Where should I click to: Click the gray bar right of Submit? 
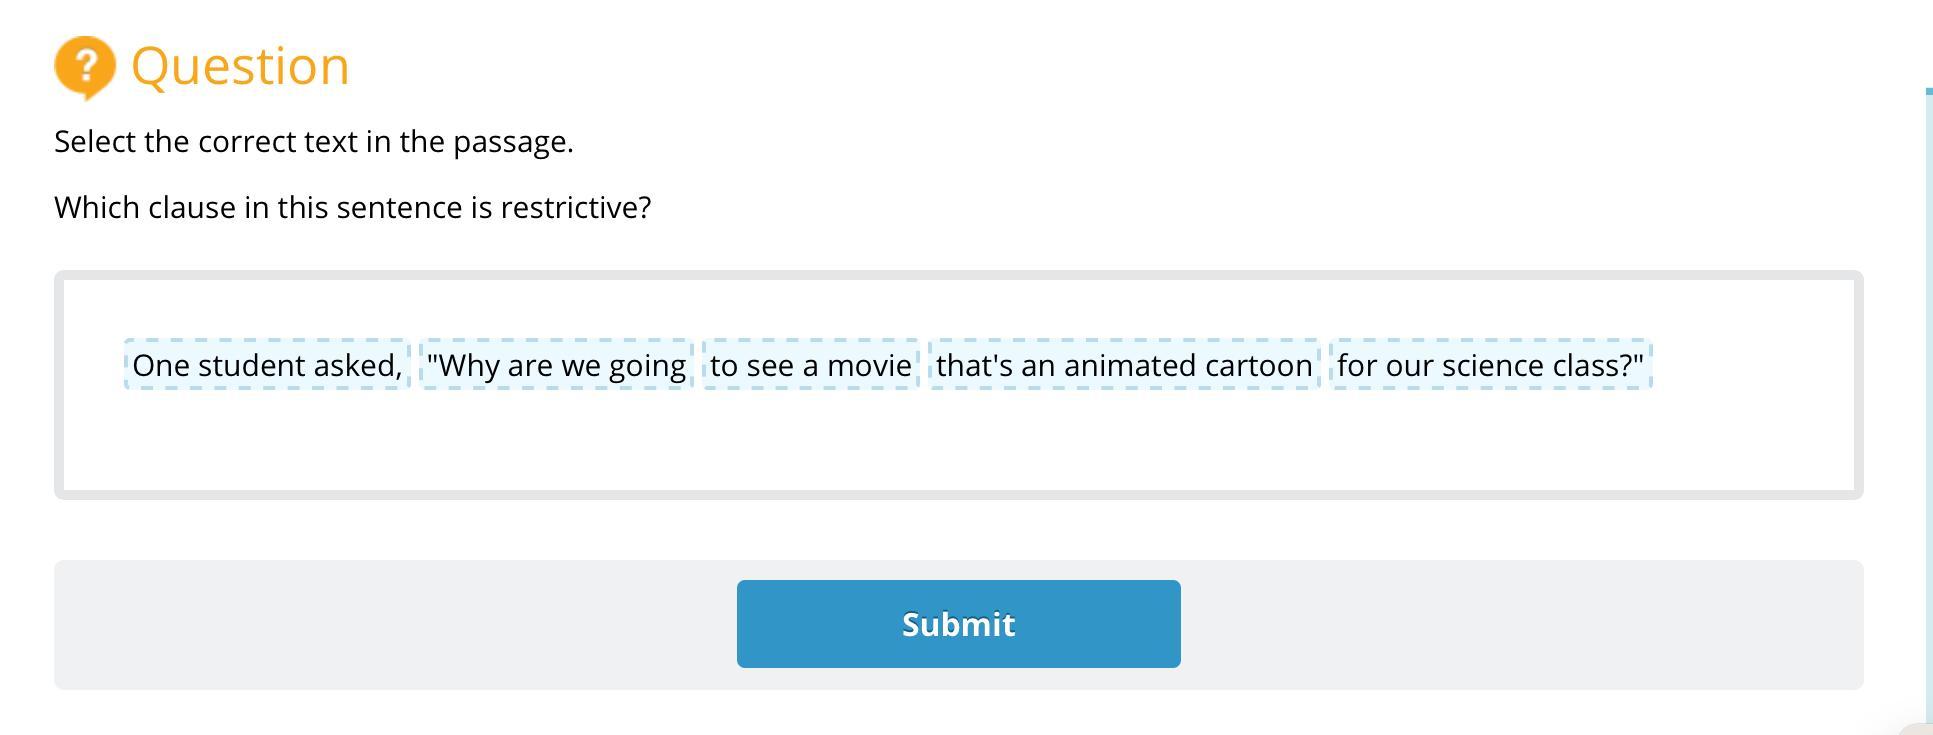[x=1520, y=625]
